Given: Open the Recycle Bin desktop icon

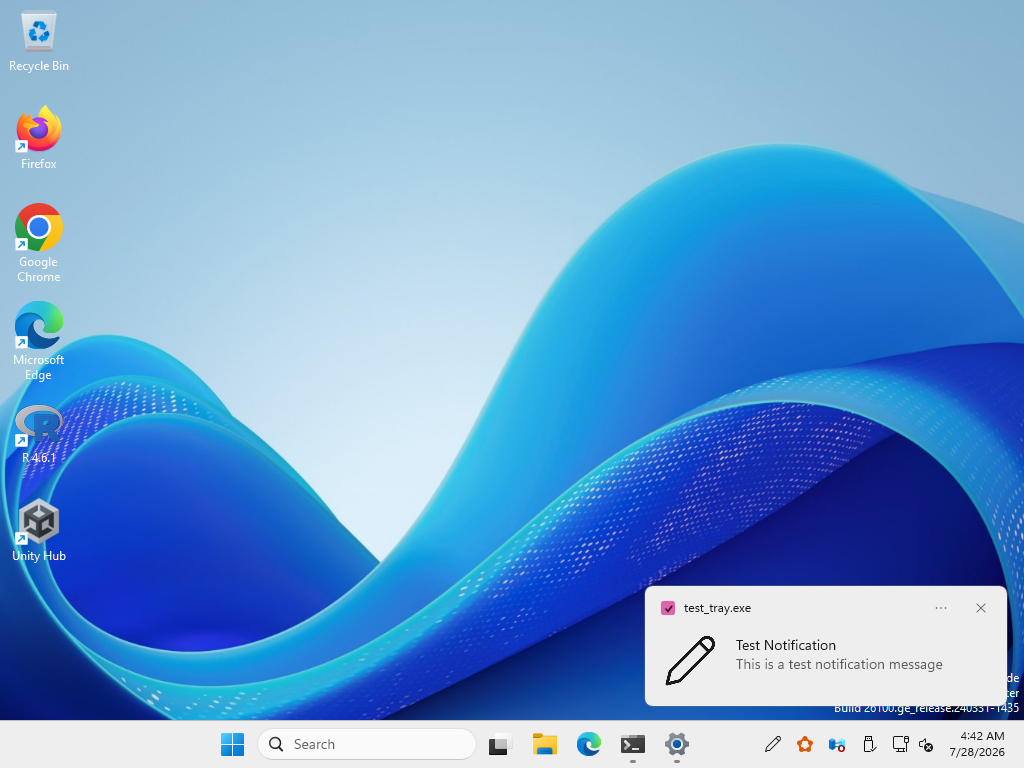Looking at the screenshot, I should pyautogui.click(x=39, y=40).
